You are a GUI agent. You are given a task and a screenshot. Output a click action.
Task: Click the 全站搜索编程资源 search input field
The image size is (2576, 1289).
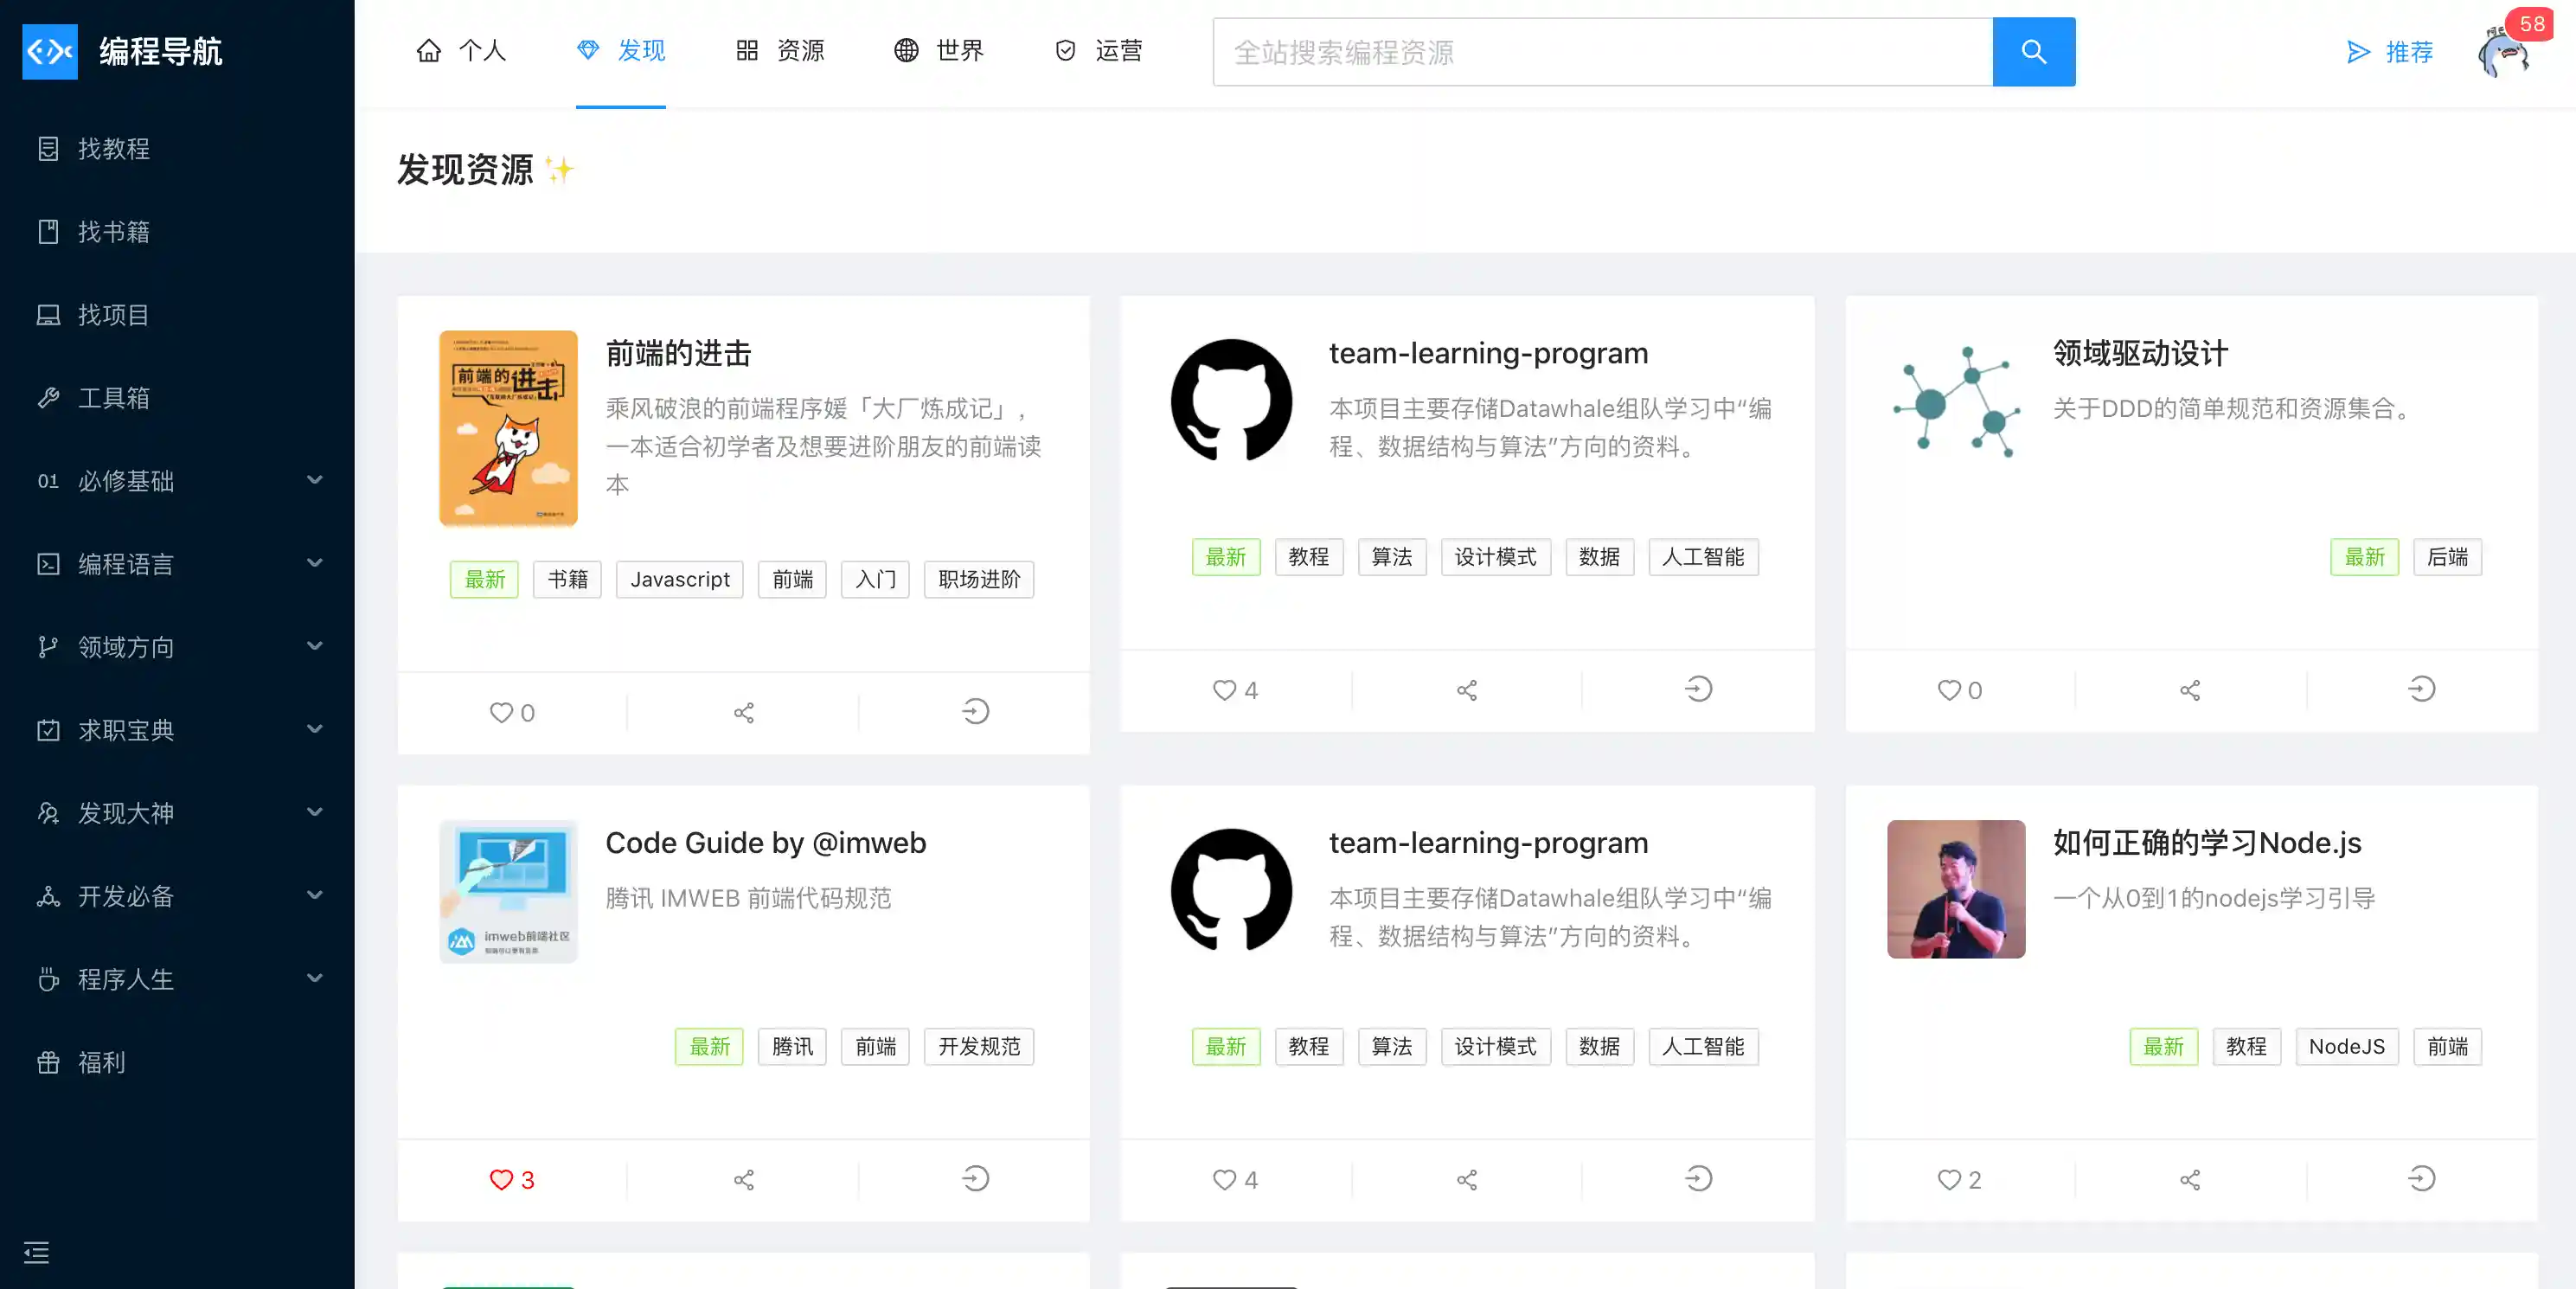[x=1600, y=52]
